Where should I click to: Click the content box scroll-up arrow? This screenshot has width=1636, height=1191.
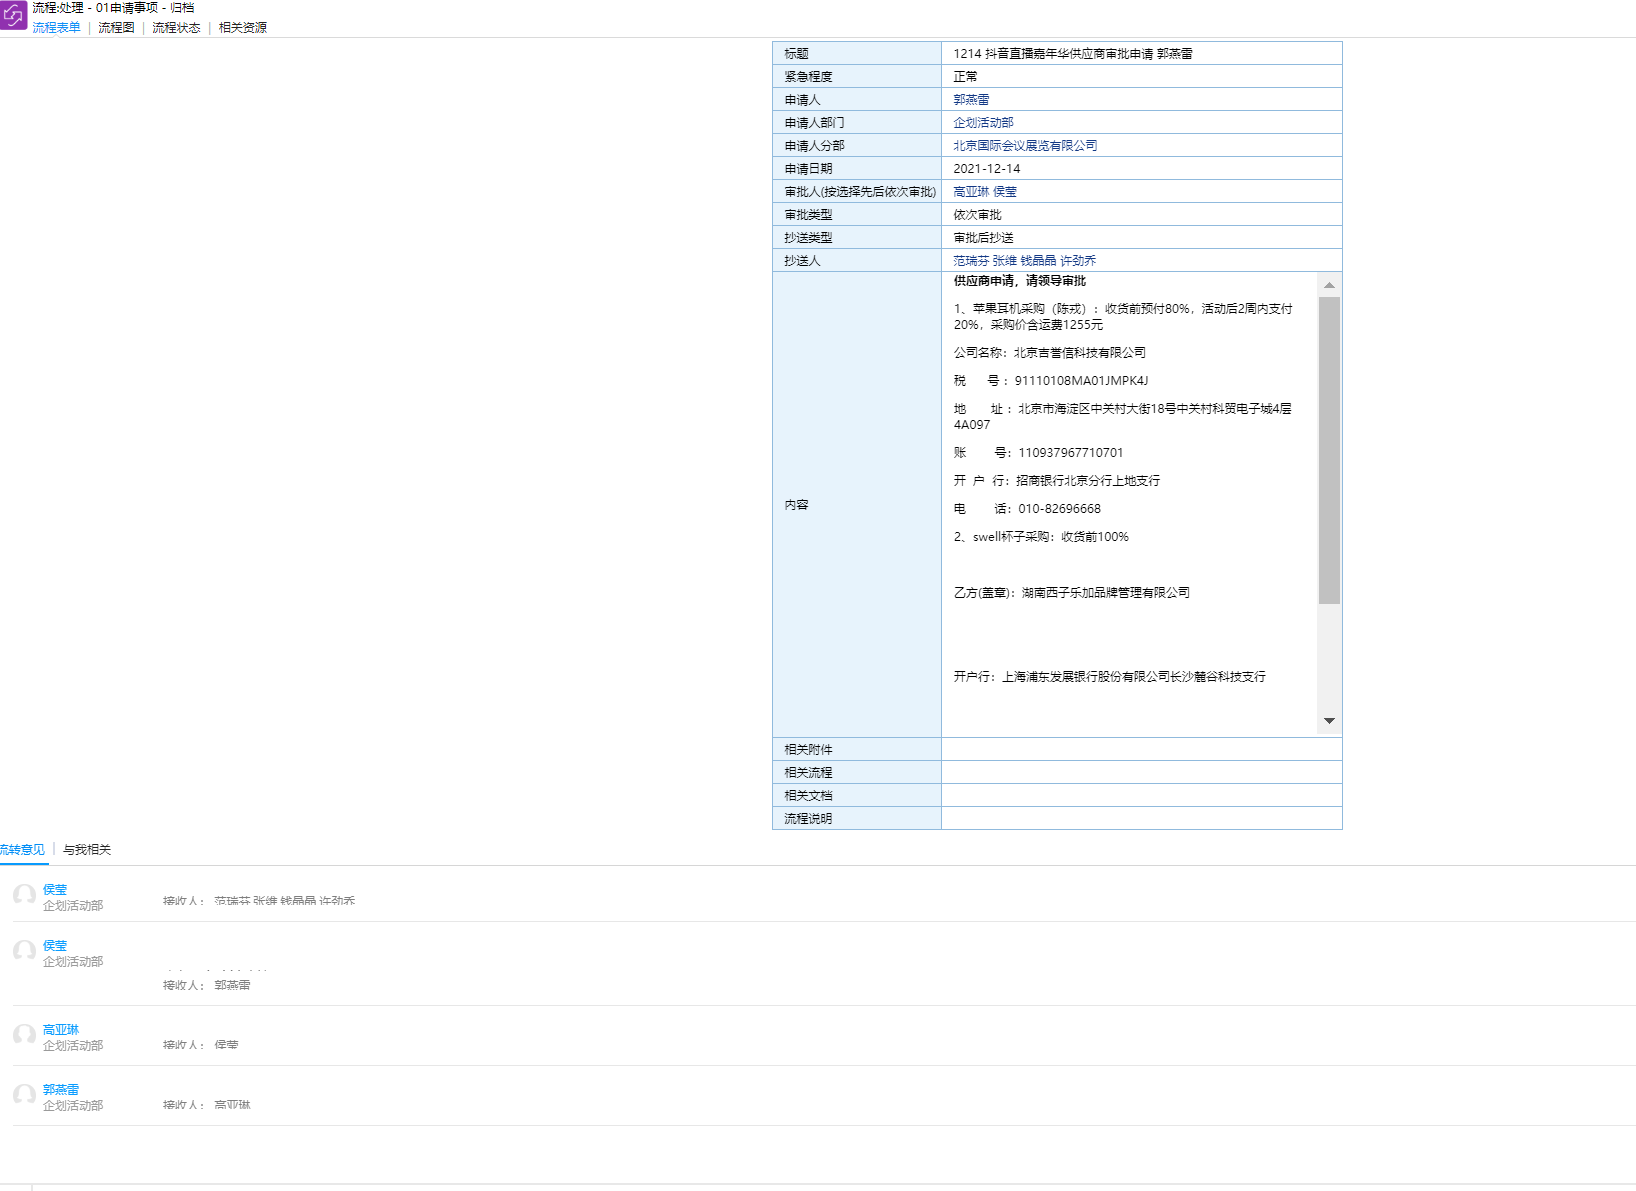(1329, 285)
